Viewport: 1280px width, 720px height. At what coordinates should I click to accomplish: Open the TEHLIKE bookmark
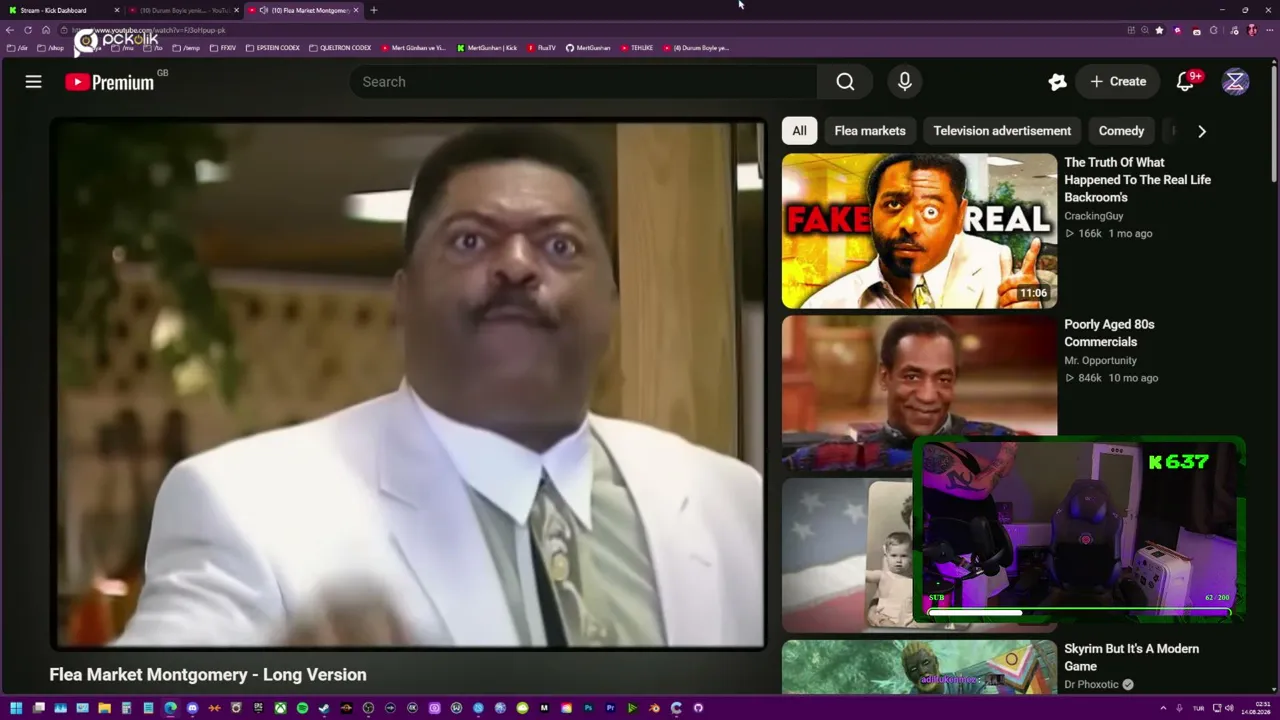(x=636, y=48)
